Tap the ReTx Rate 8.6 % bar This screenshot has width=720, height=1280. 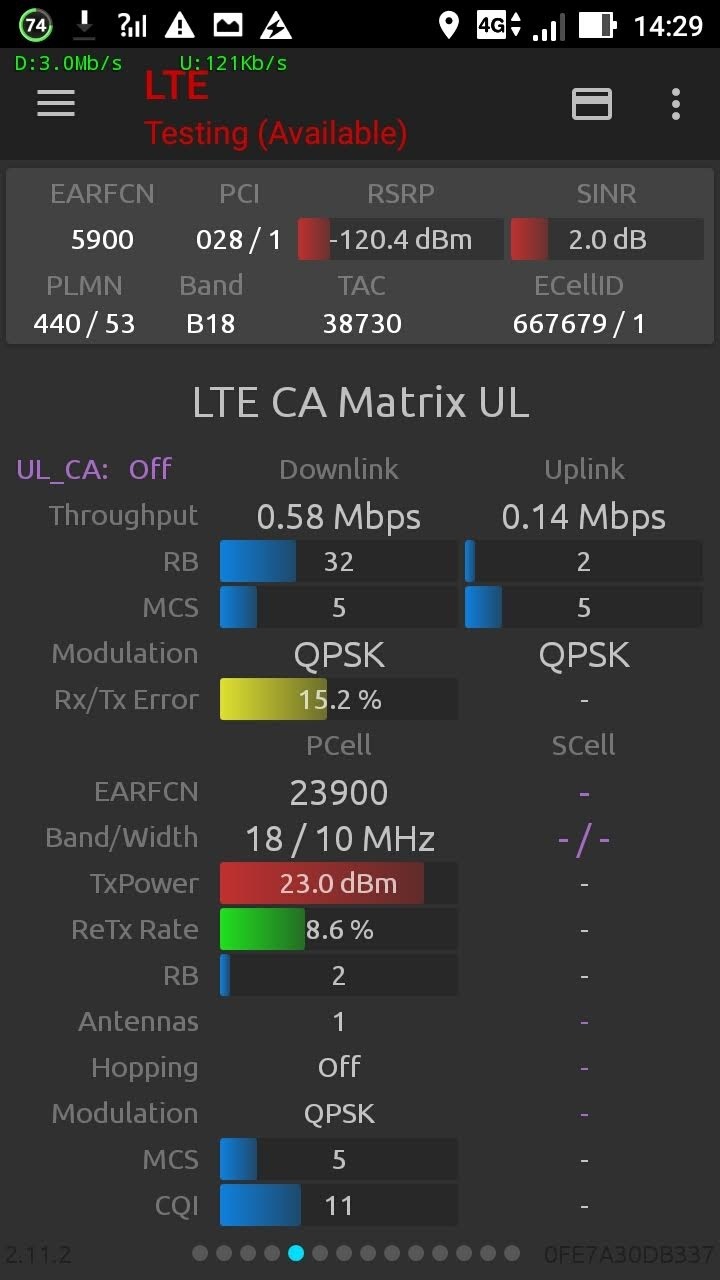coord(339,930)
